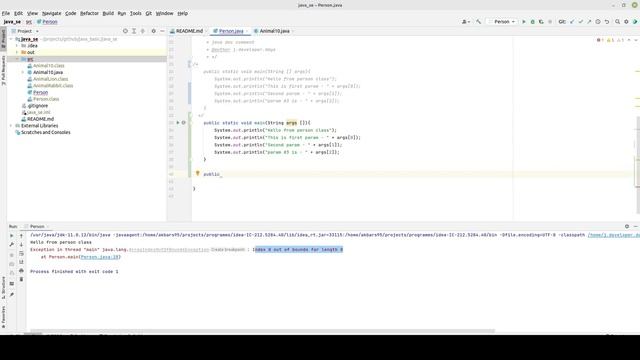
Task: Show Git history clock icon
Action: click(x=598, y=22)
